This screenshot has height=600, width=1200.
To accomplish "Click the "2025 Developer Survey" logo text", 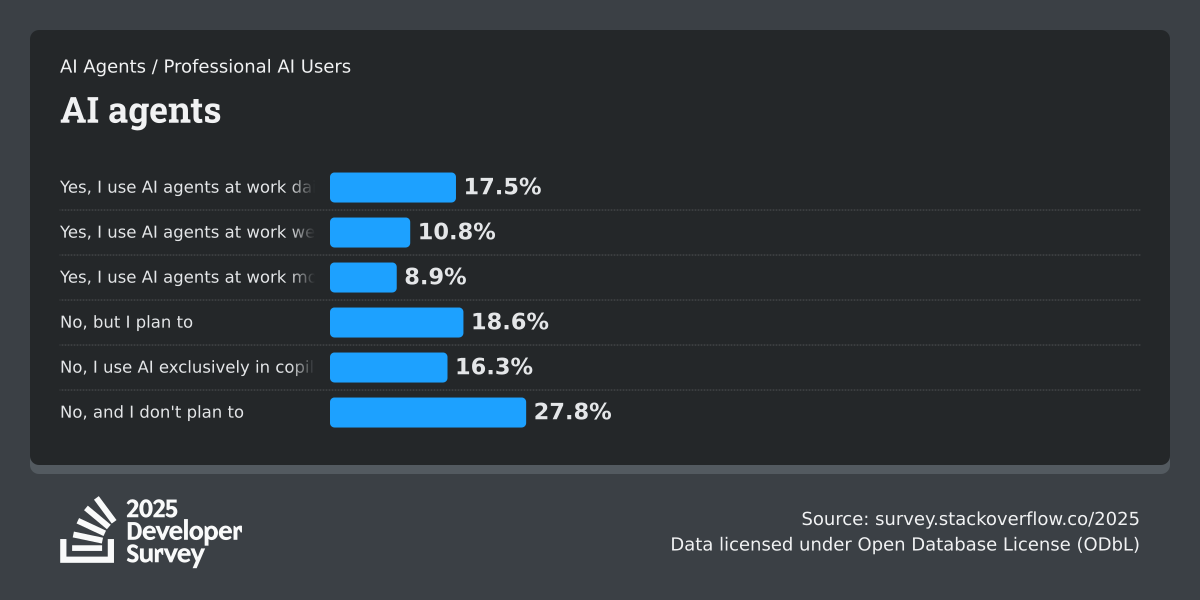I will click(x=184, y=532).
